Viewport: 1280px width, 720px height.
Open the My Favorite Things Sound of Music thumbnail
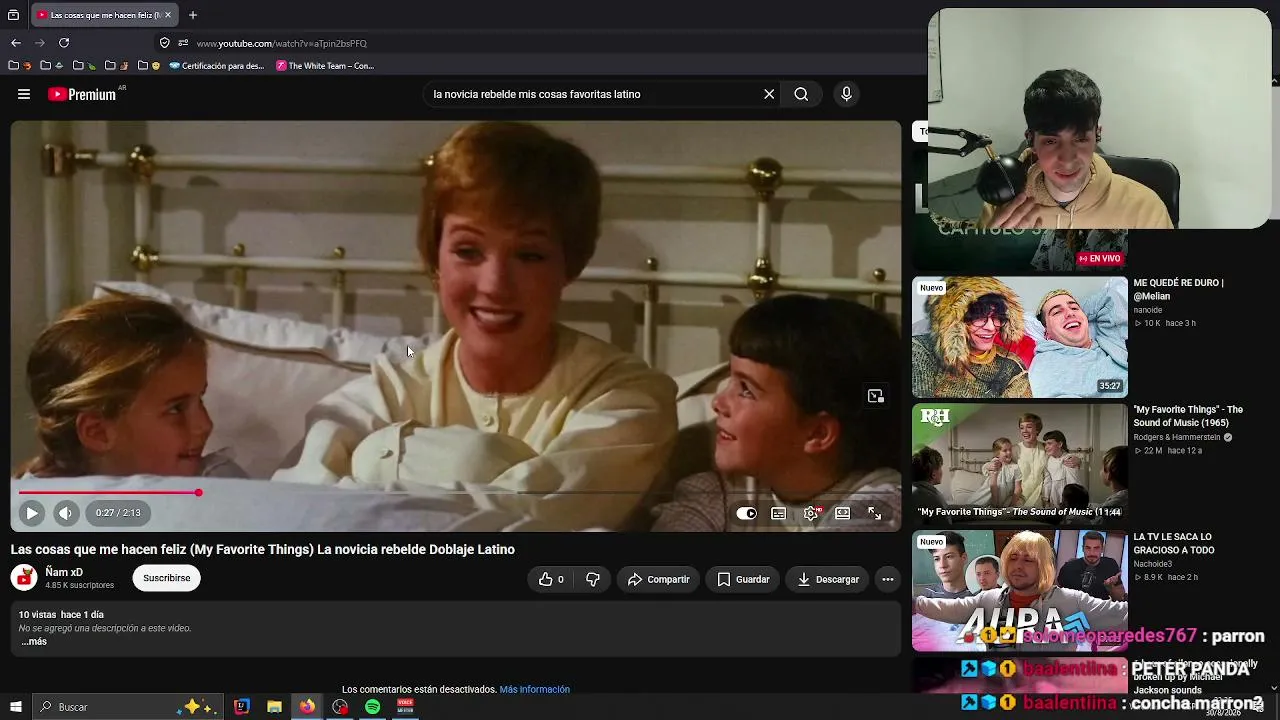click(x=1020, y=464)
